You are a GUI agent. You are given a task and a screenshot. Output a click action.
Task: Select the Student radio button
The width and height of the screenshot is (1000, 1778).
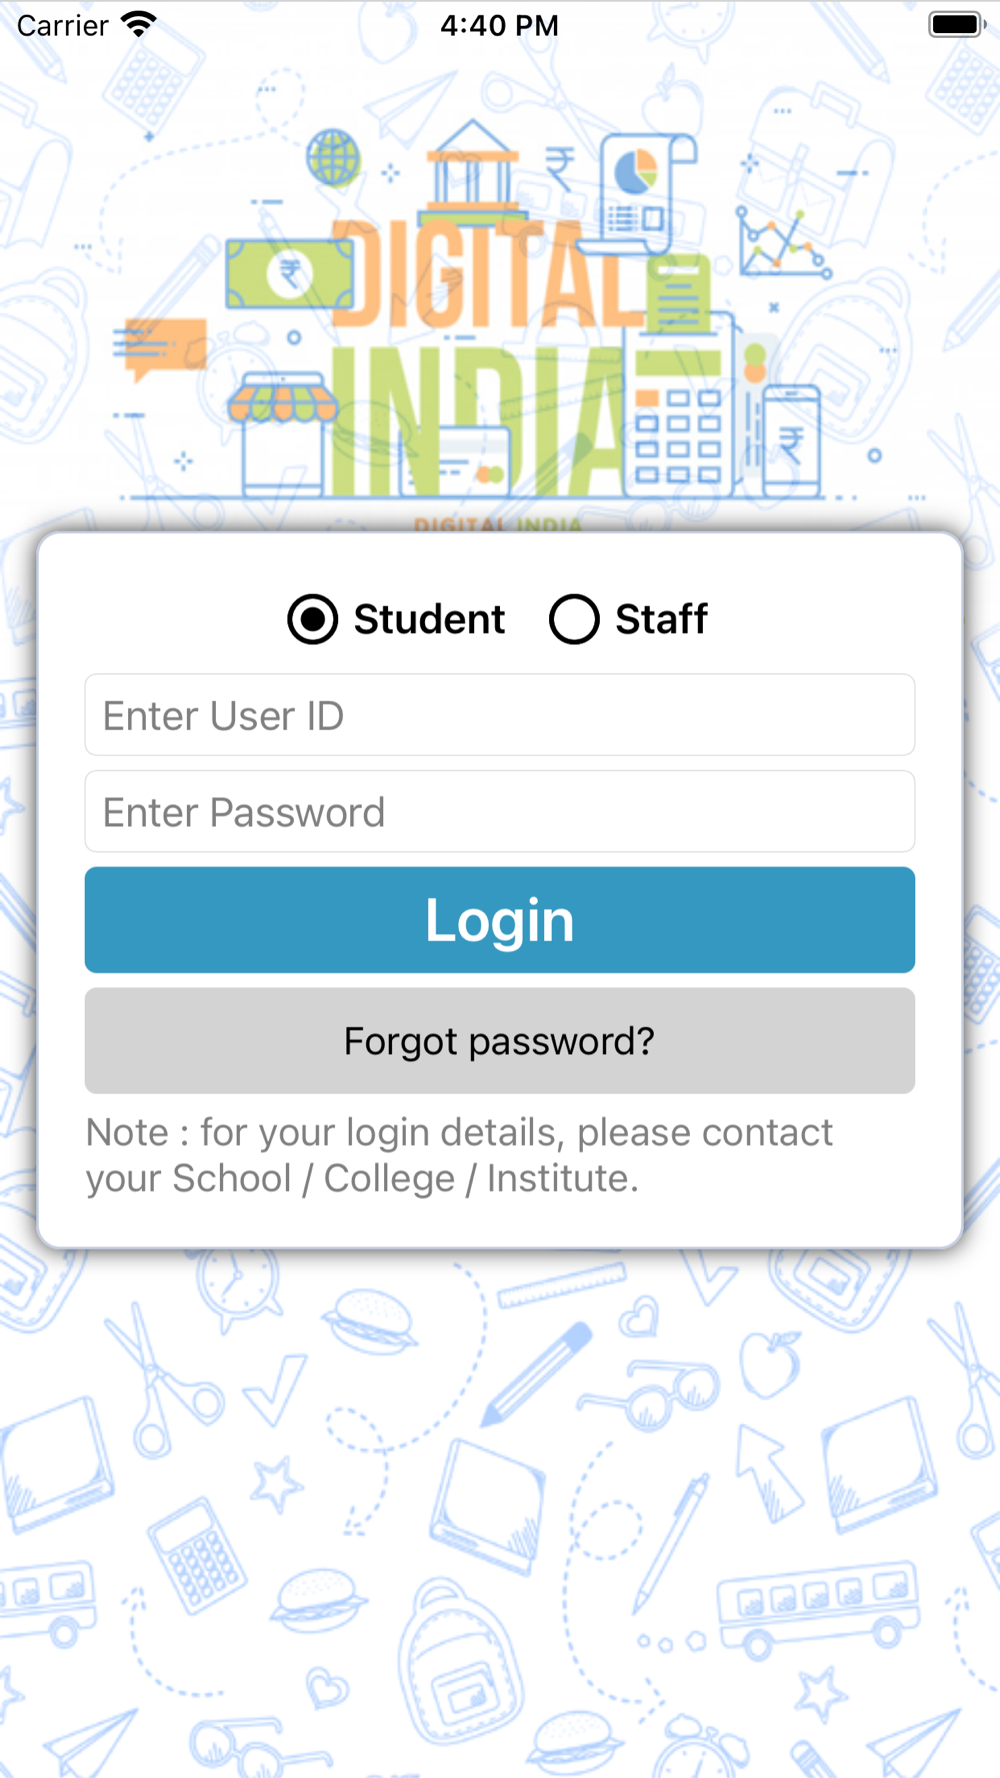313,619
